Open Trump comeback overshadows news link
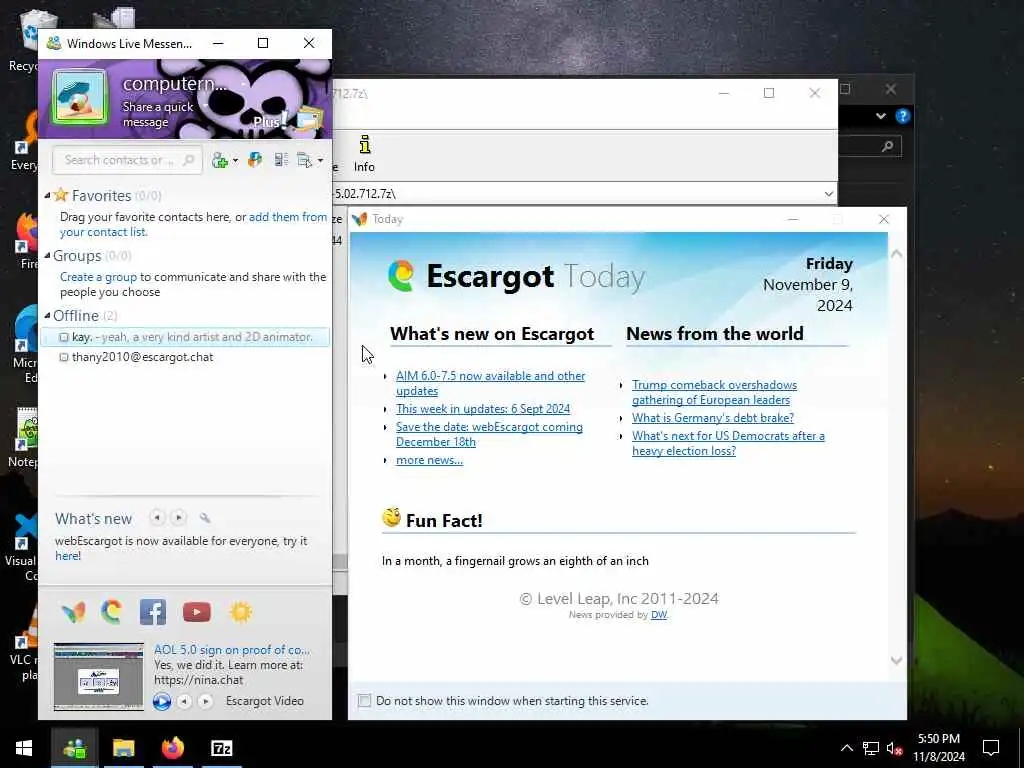This screenshot has width=1024, height=768. point(714,392)
